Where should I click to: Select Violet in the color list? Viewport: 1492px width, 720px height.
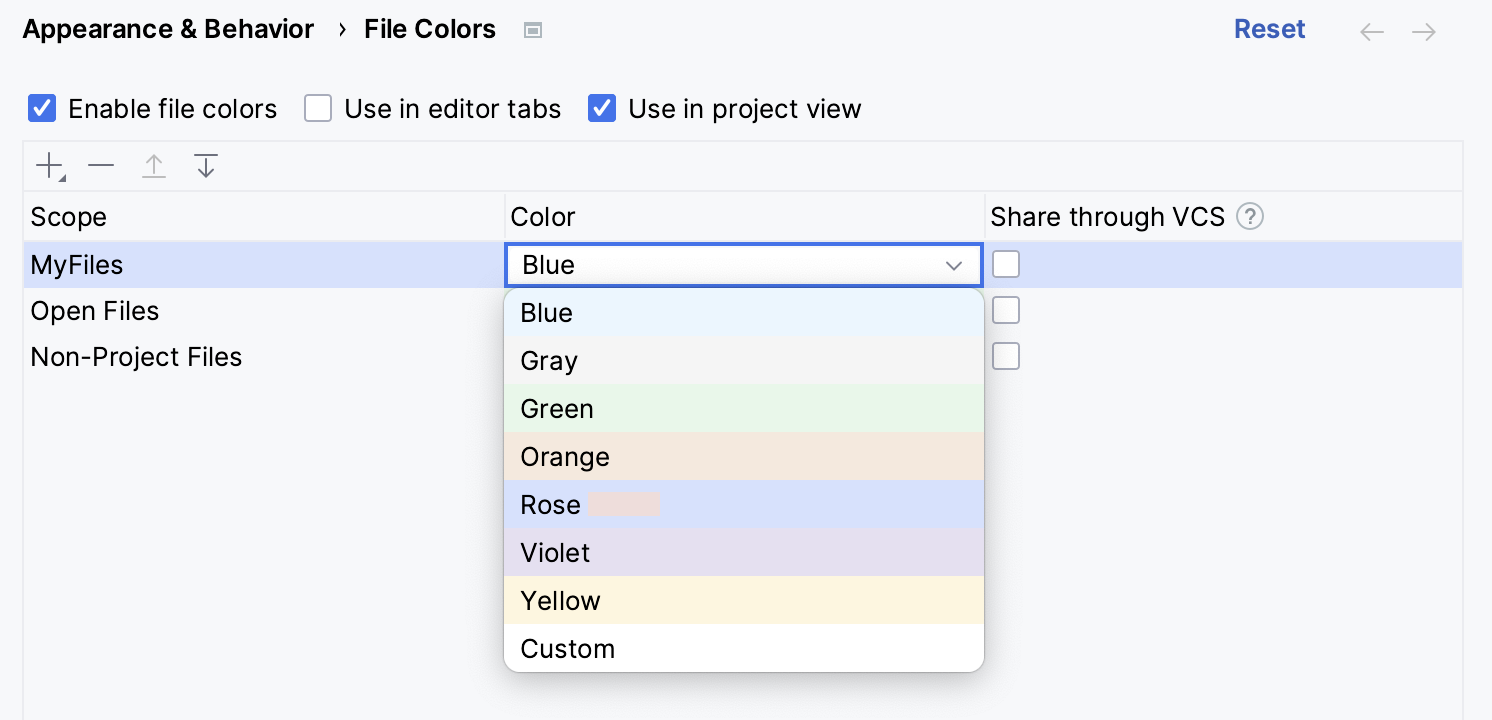(x=743, y=553)
